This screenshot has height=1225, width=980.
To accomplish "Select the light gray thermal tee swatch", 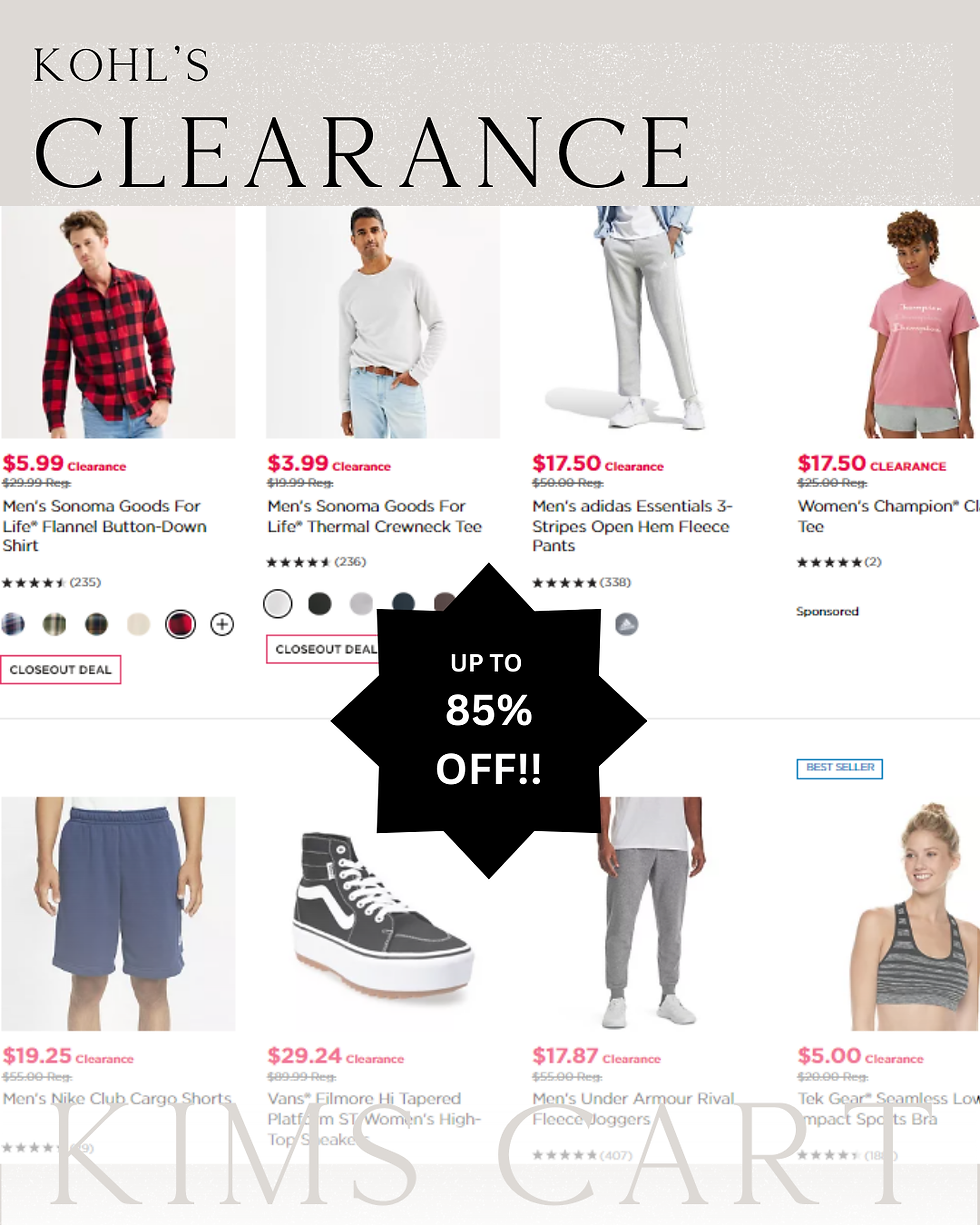I will coord(361,604).
